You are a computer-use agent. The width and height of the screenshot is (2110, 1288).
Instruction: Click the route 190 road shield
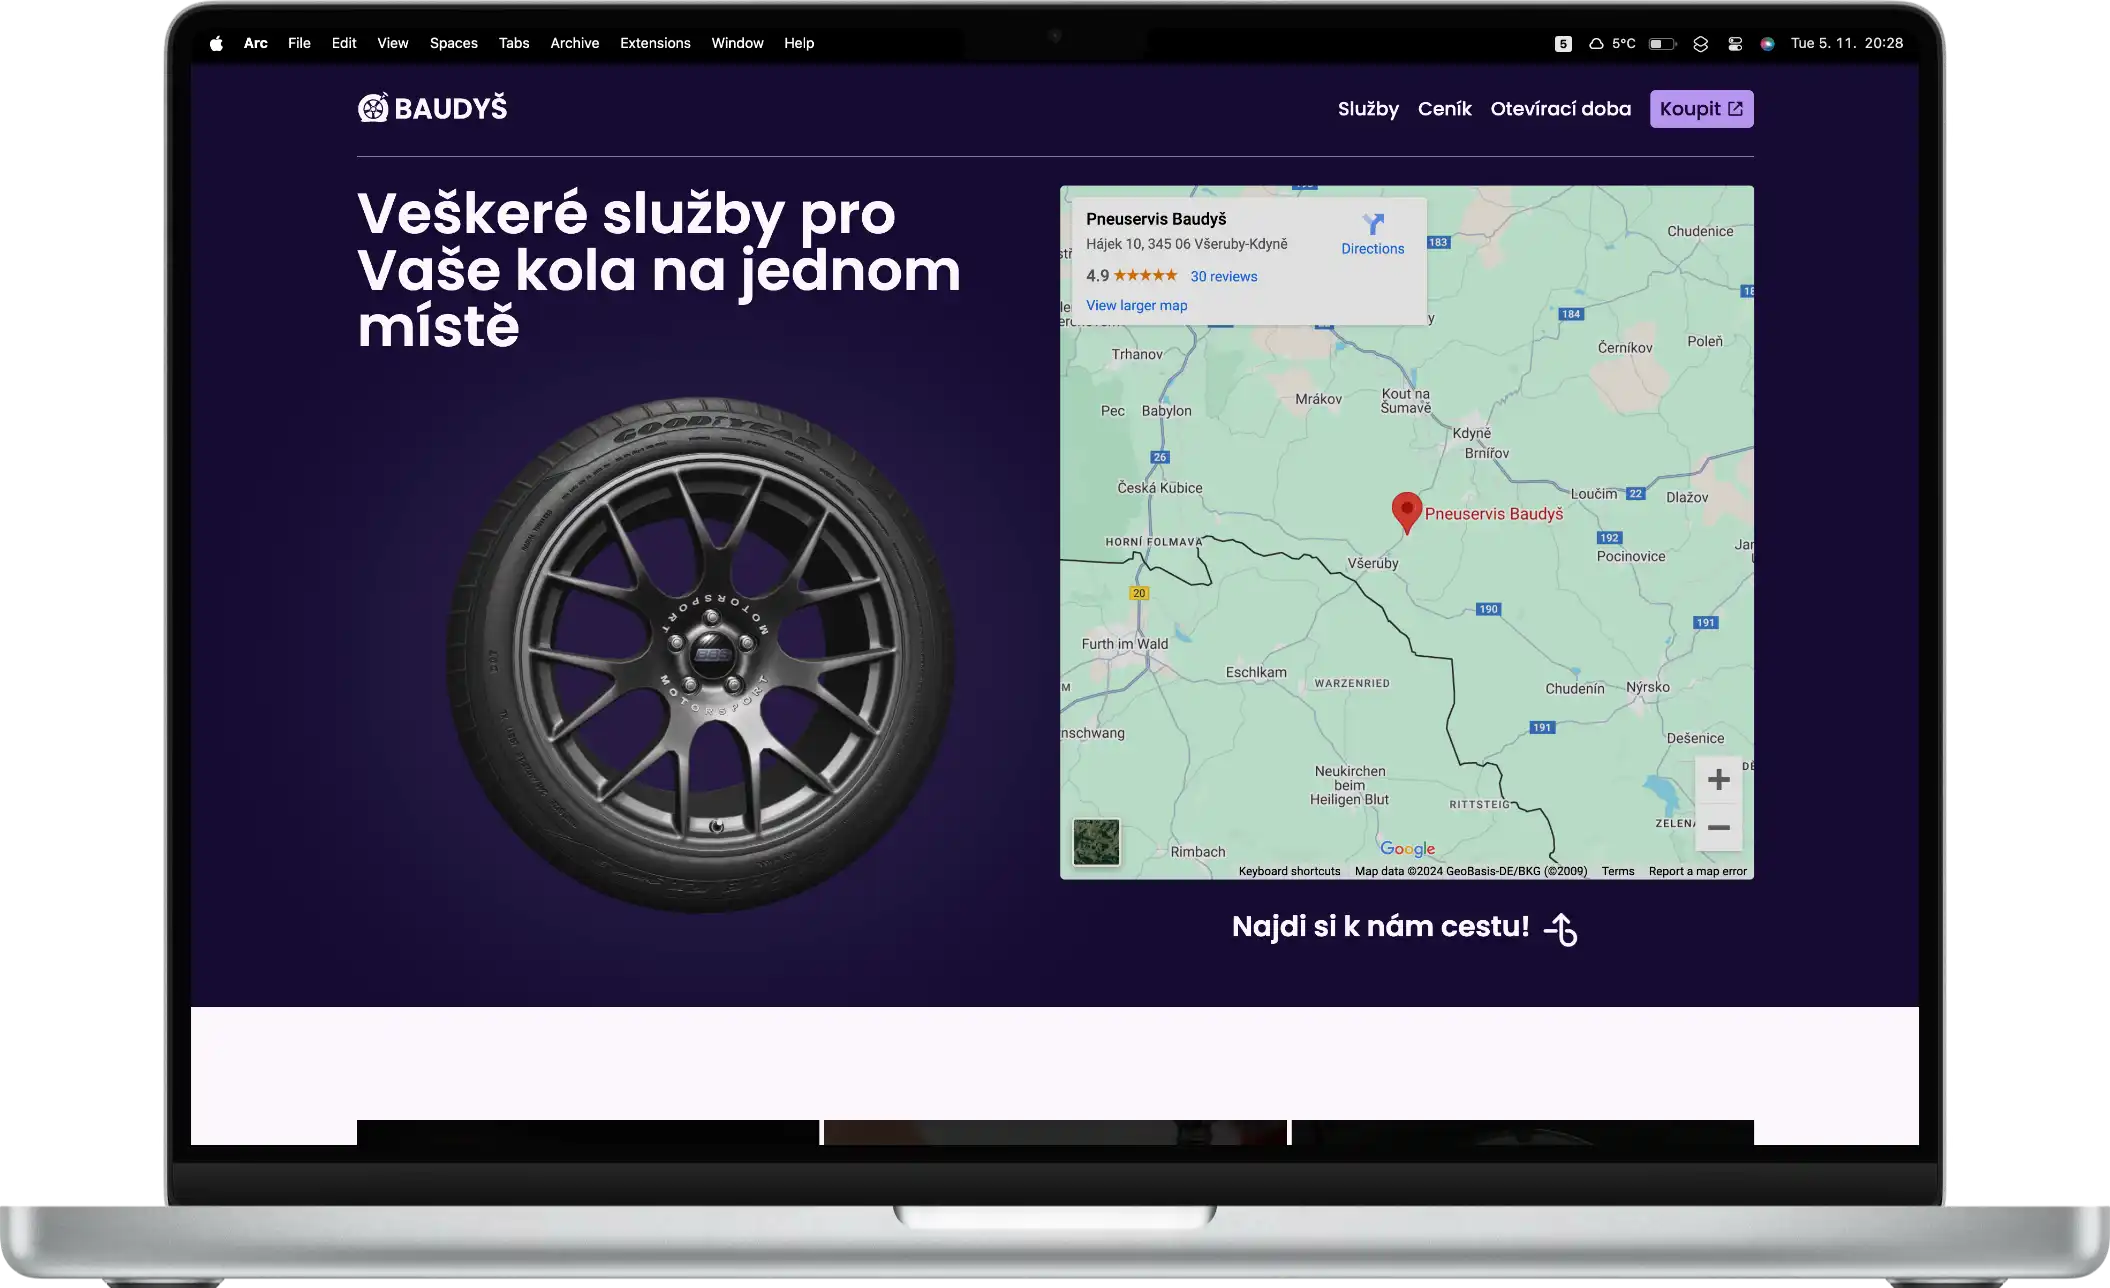click(x=1488, y=609)
